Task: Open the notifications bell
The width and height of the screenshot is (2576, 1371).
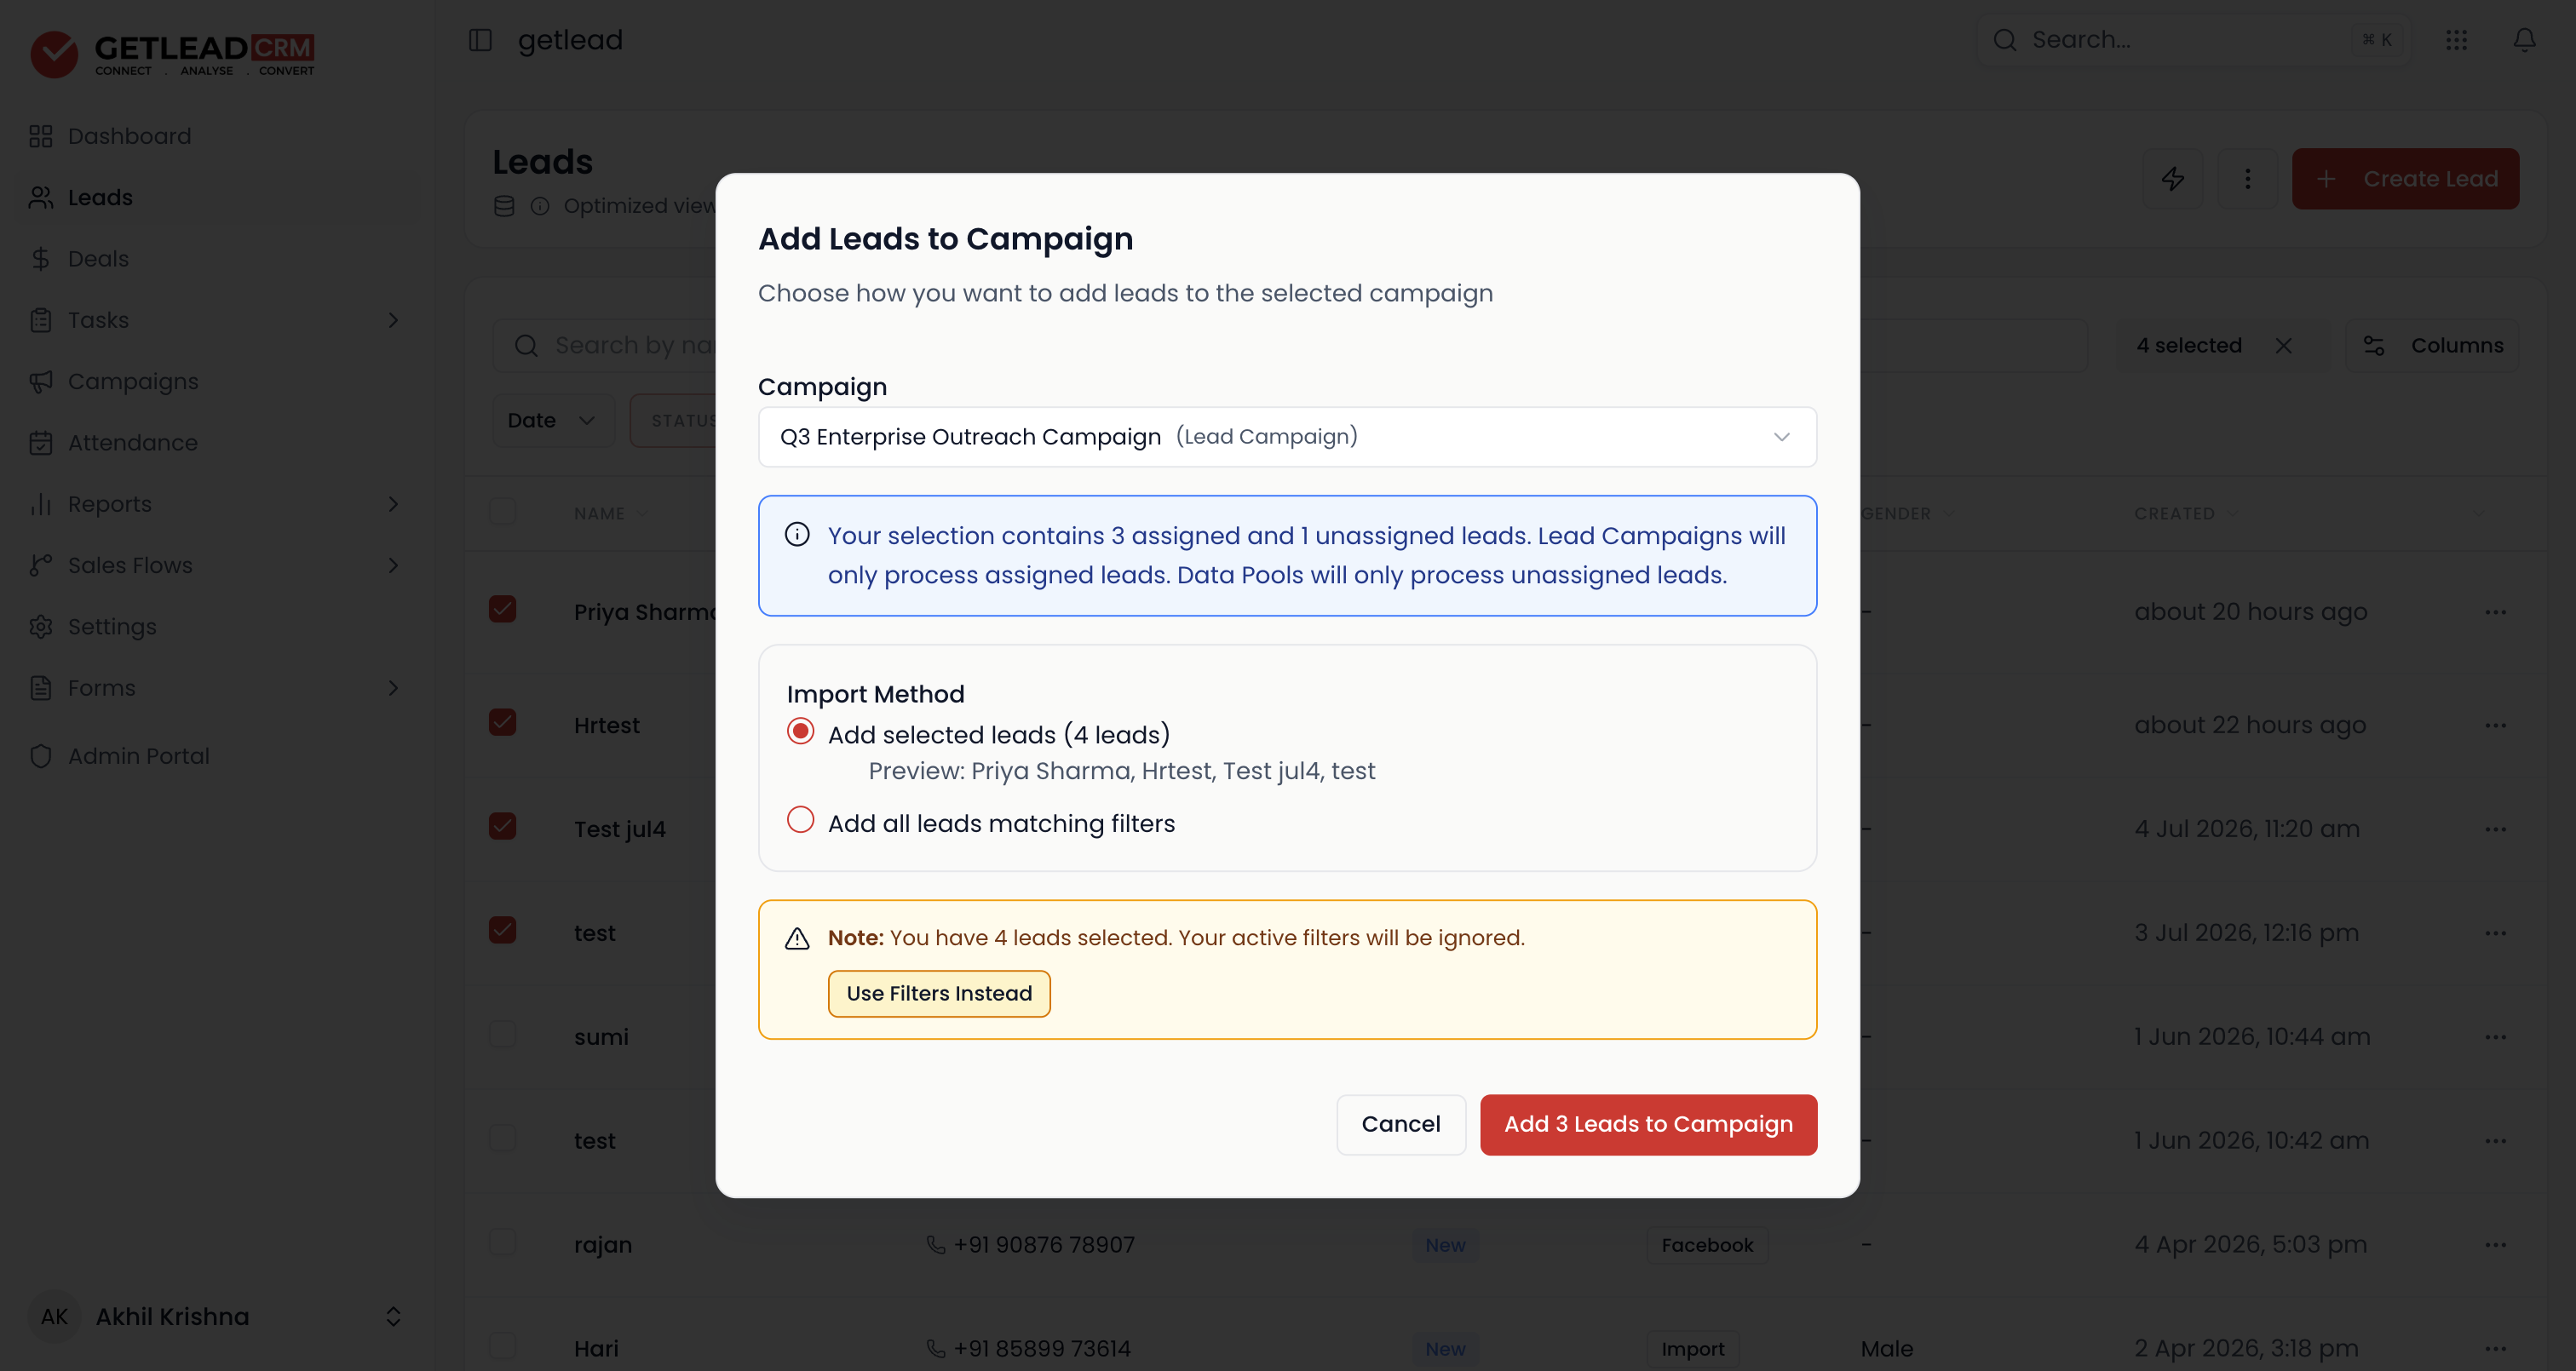Action: (2524, 40)
